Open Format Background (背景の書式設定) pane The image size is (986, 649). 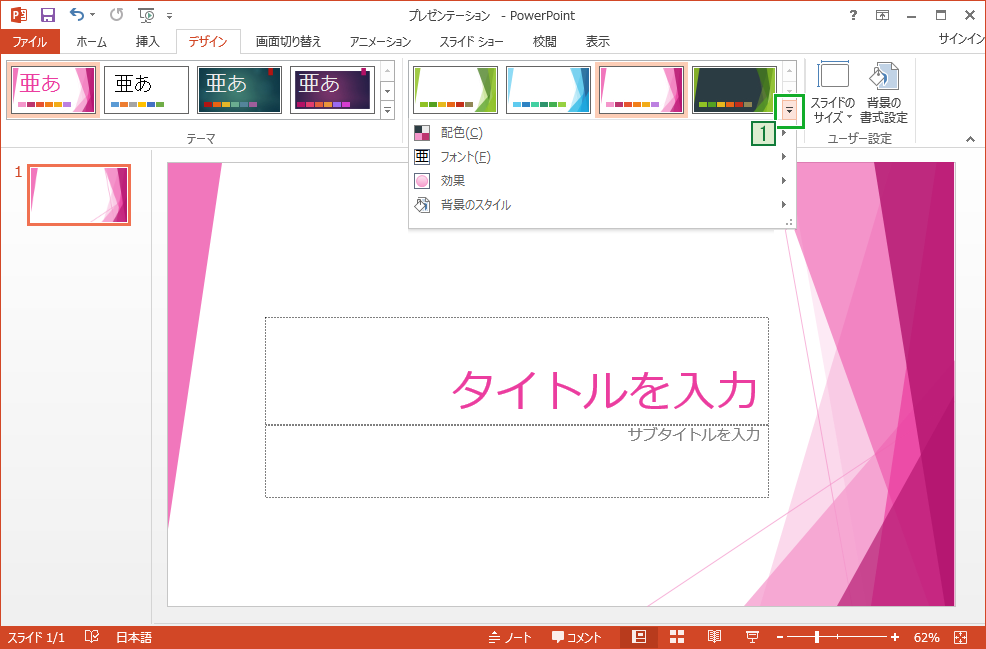(x=883, y=93)
